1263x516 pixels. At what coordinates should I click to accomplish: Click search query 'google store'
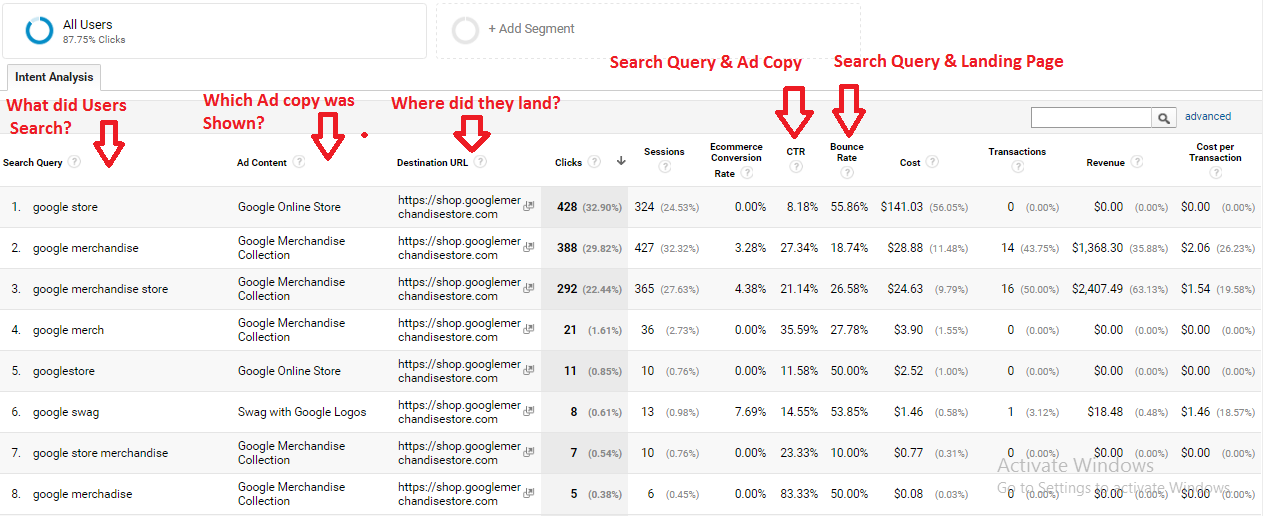point(65,207)
